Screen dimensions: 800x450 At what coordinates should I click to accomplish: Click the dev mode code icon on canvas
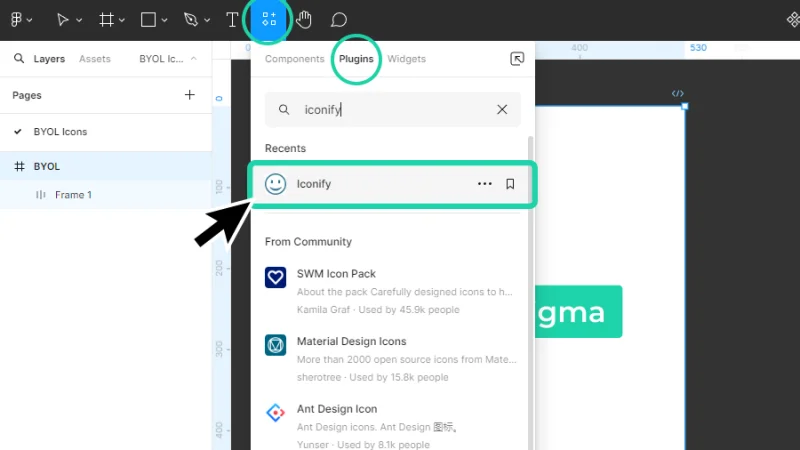click(x=678, y=93)
